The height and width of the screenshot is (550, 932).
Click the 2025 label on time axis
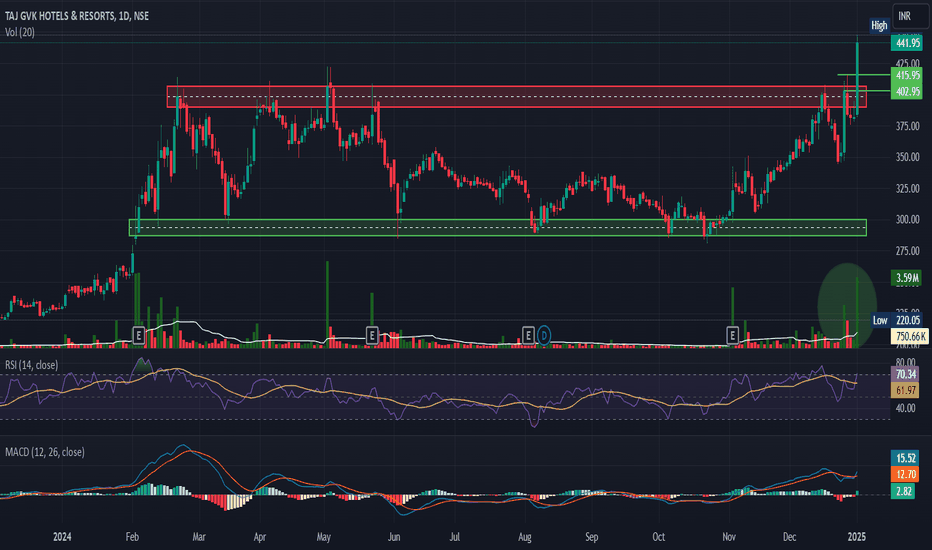click(857, 537)
